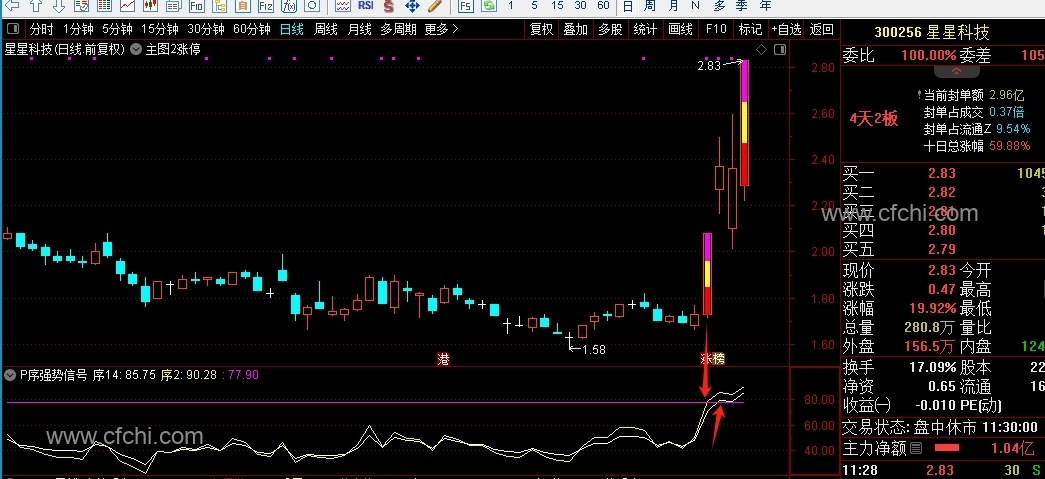Viewport: 1045px width, 479px height.
Task: Click the down arrow toolbar icon
Action: 59,6
